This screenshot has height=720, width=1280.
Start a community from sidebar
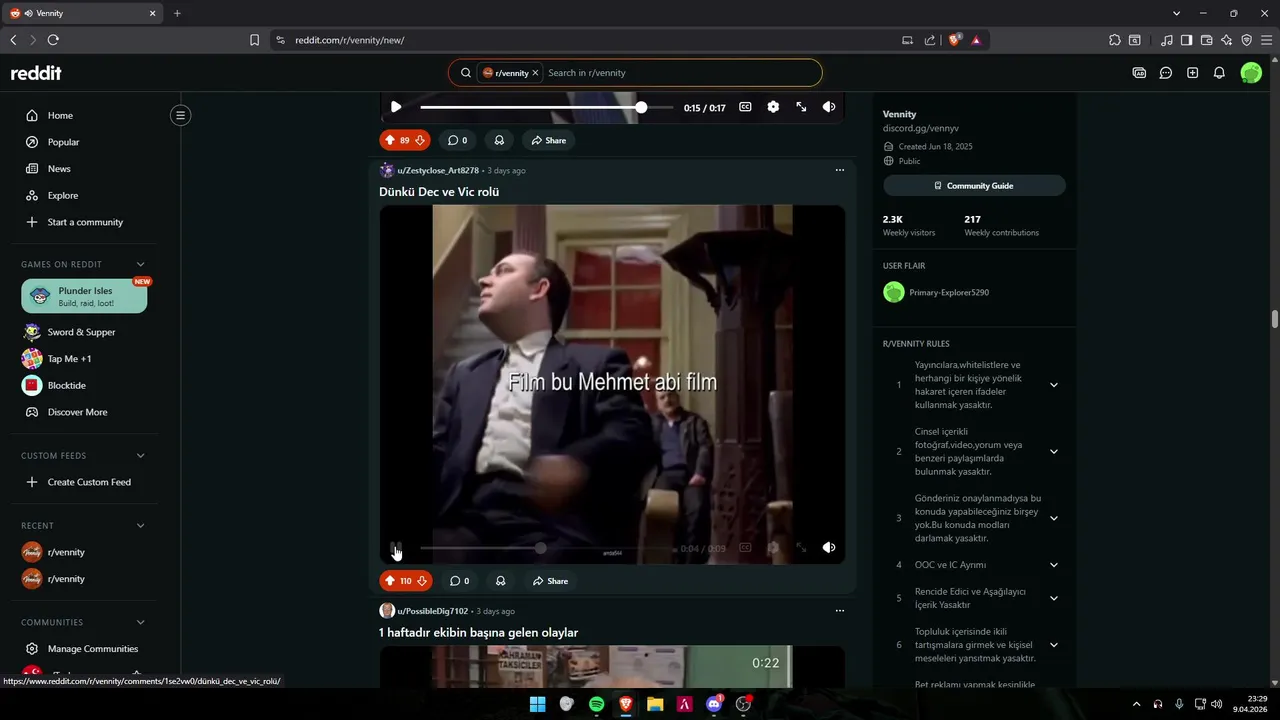pos(85,222)
